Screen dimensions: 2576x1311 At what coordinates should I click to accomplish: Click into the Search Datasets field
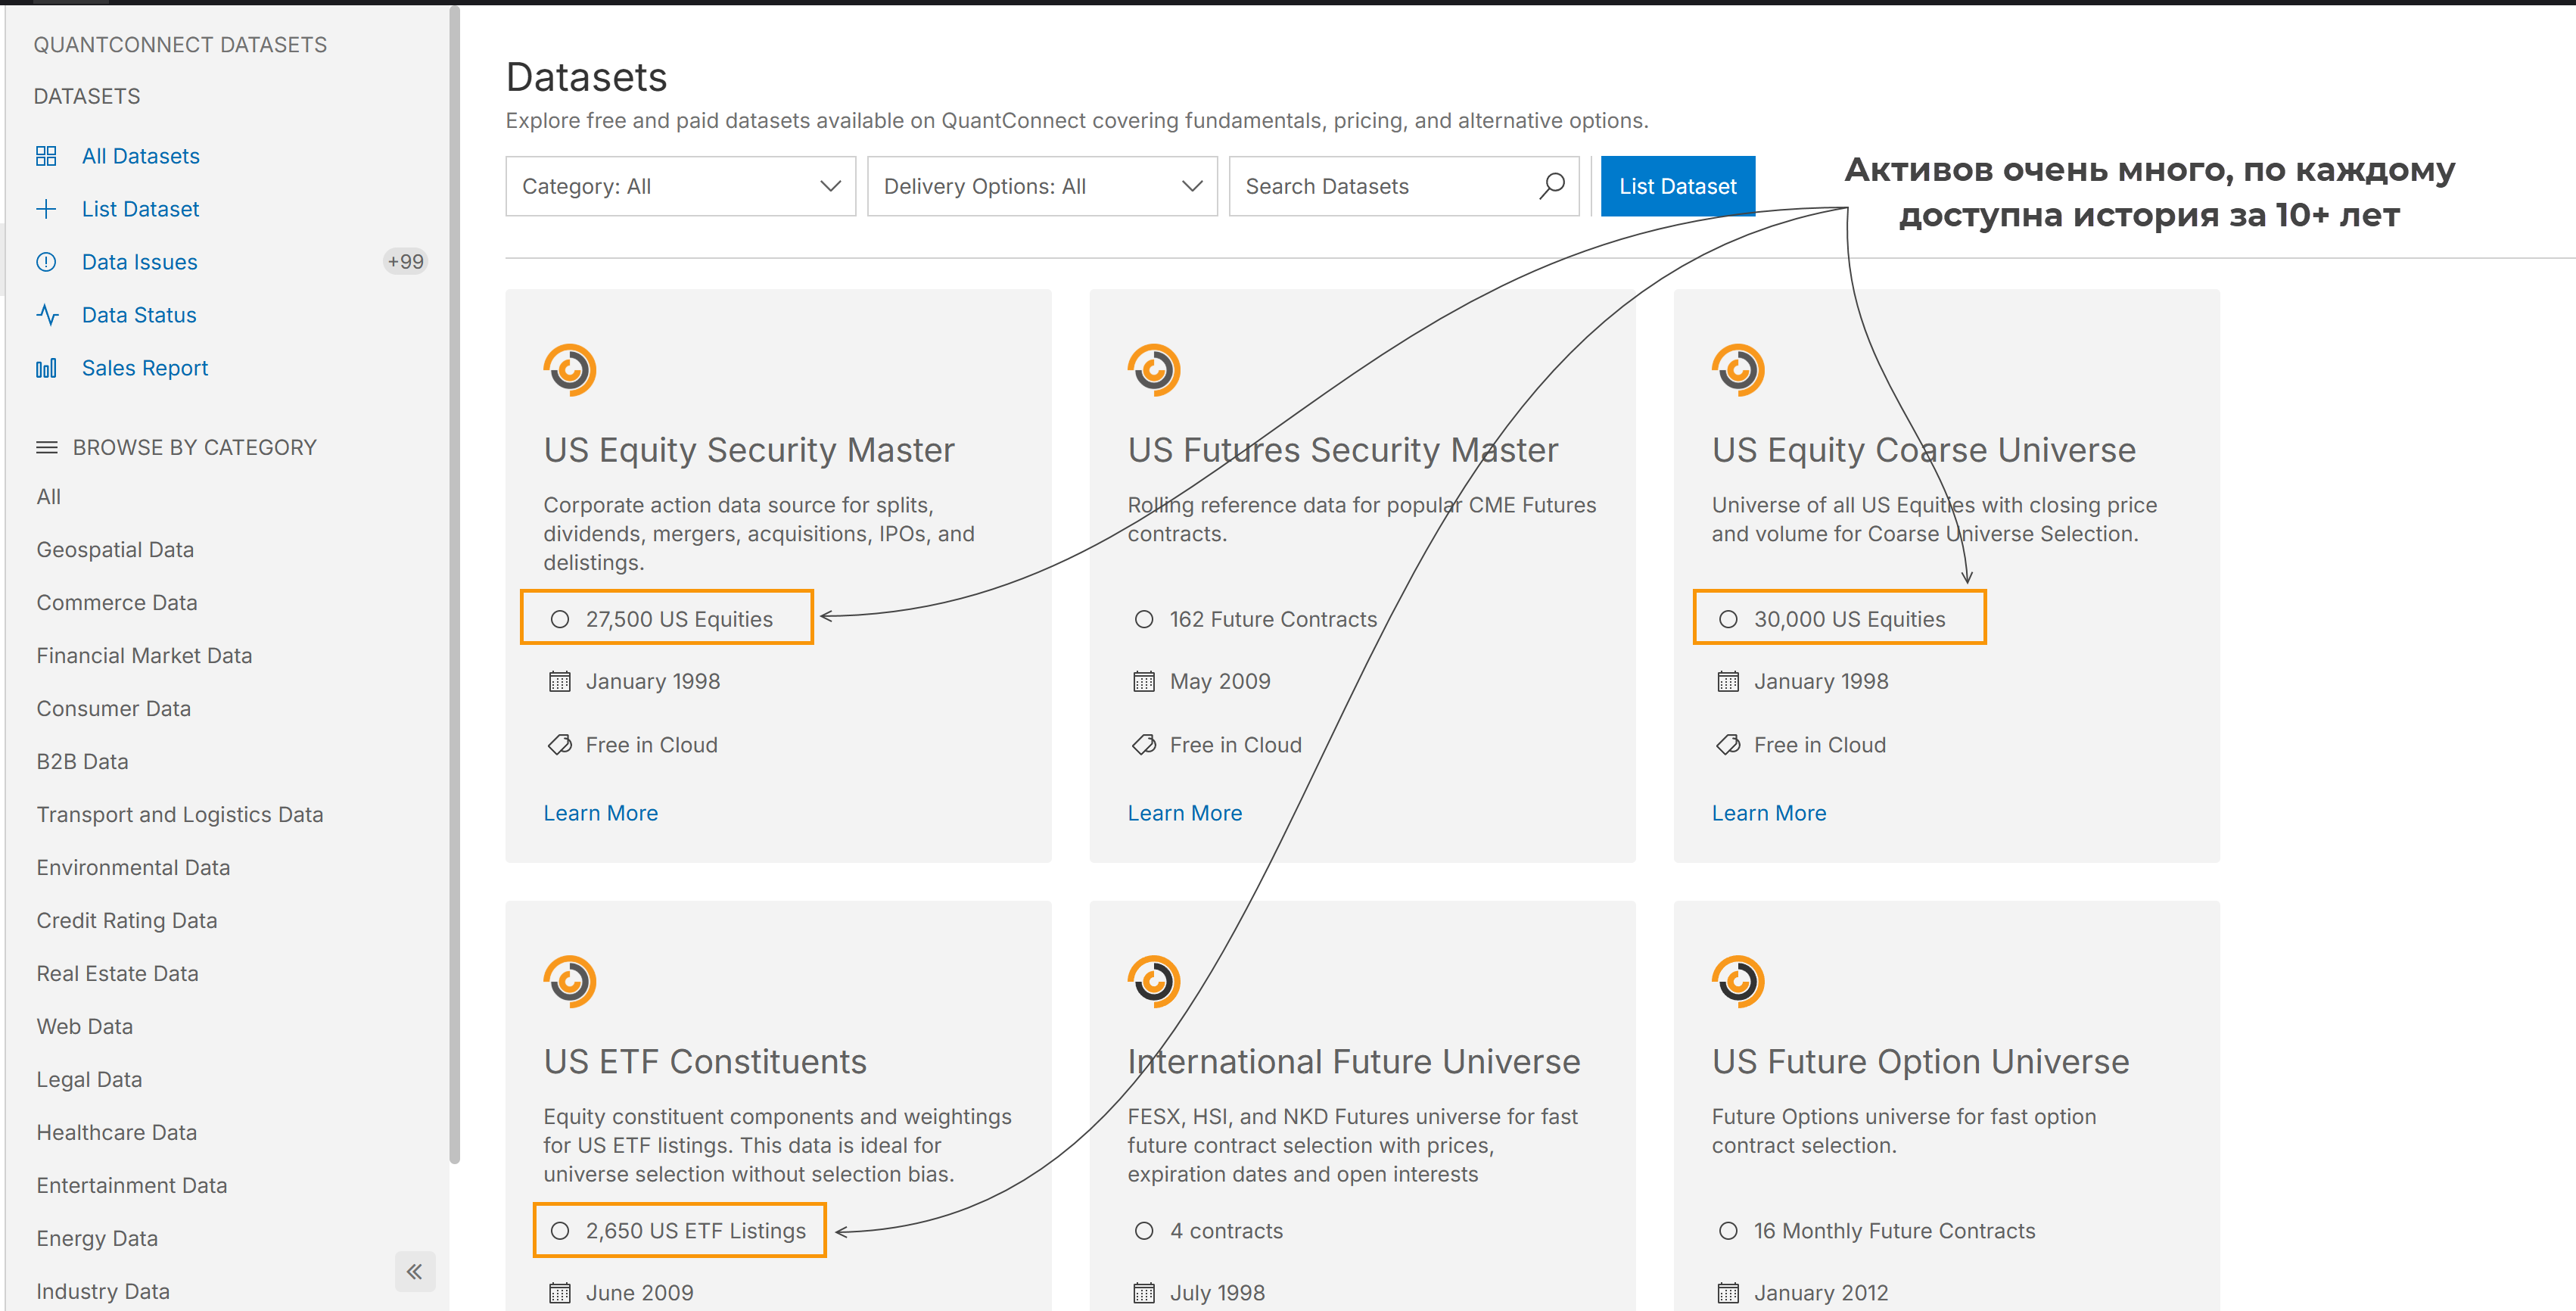pos(1380,186)
